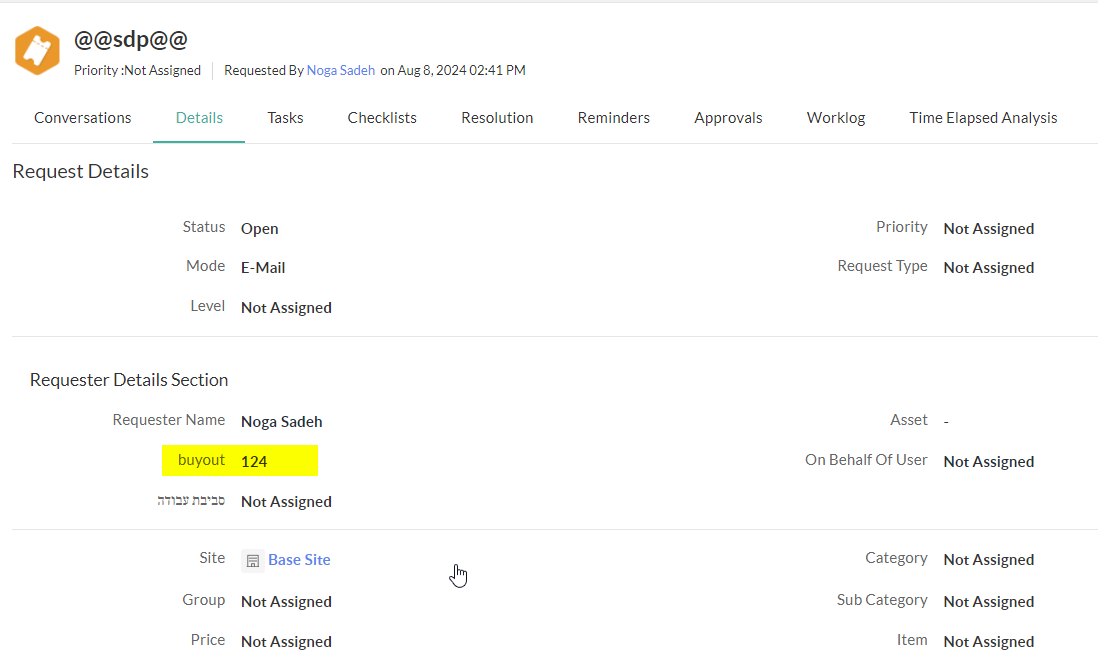
Task: Switch to the Tasks tab
Action: (x=285, y=118)
